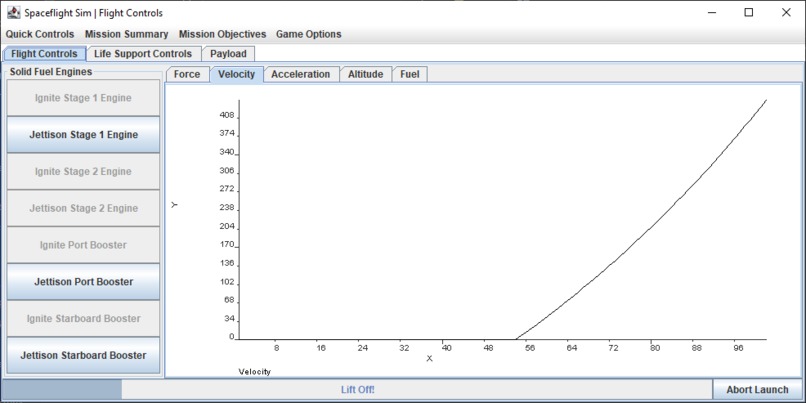
Task: Click the 8 value on the X axis
Action: click(277, 348)
